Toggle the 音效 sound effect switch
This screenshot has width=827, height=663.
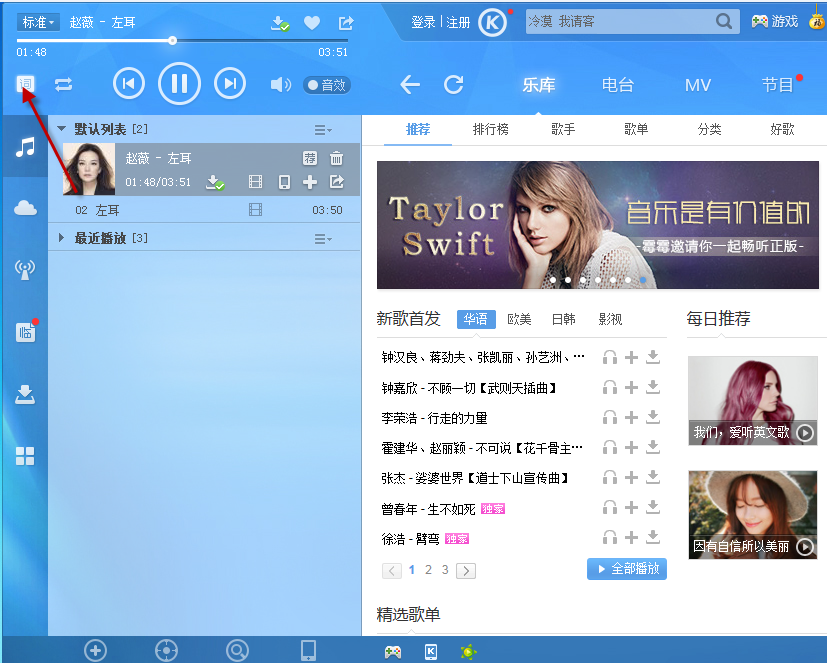tap(327, 85)
